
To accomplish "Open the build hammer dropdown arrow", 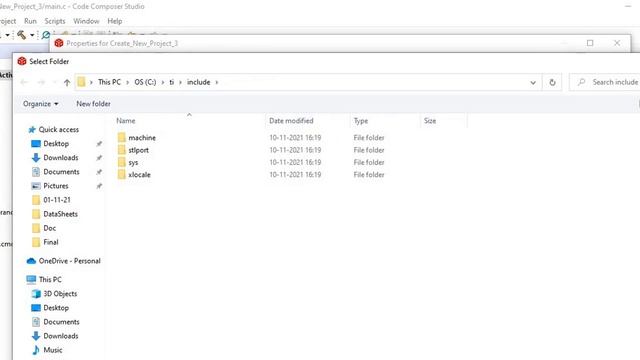I will [32, 35].
